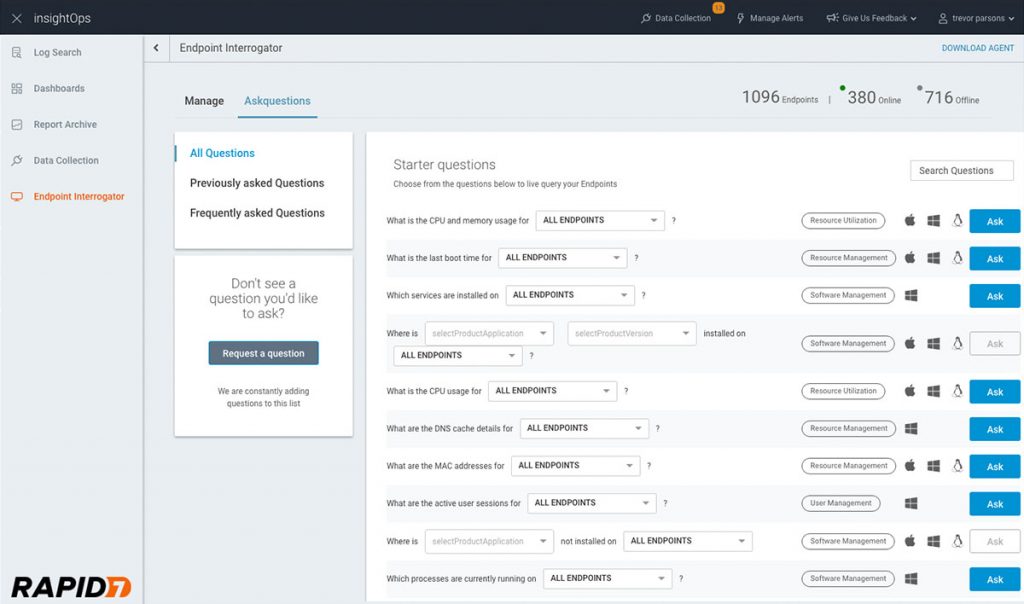
Task: Open Log Search in the sidebar
Action: coord(57,52)
